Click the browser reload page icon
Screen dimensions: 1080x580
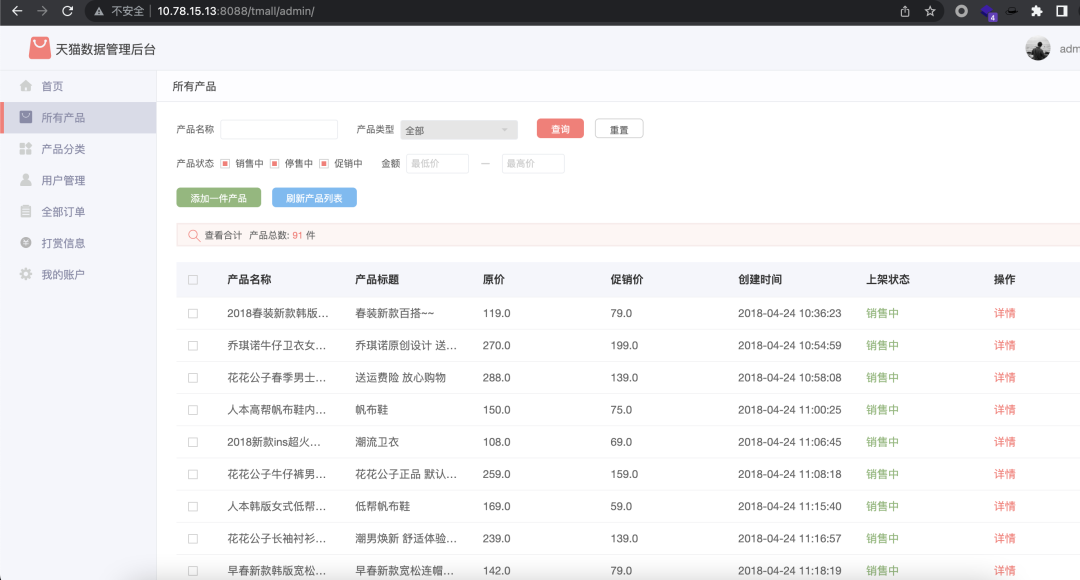point(67,11)
